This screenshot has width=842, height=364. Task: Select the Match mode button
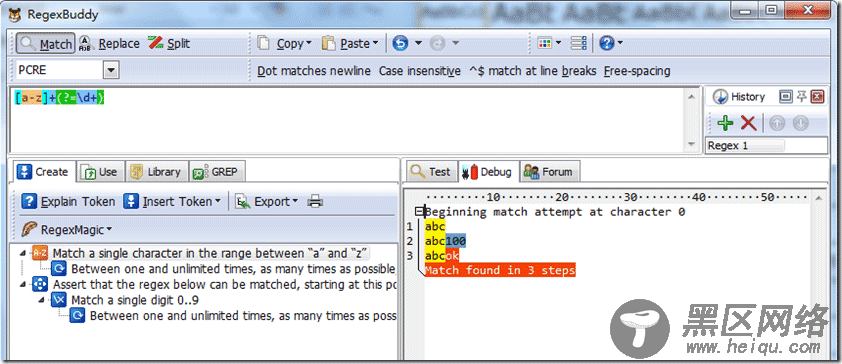(45, 43)
